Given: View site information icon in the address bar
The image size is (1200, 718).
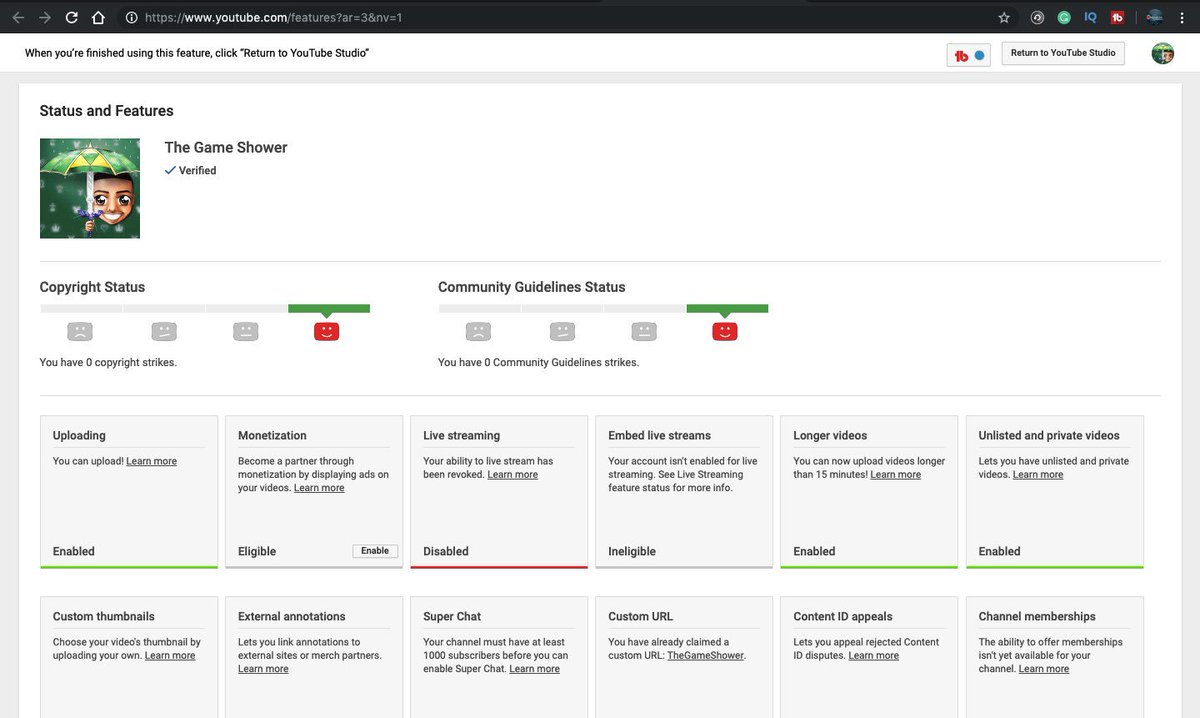Looking at the screenshot, I should click(131, 17).
